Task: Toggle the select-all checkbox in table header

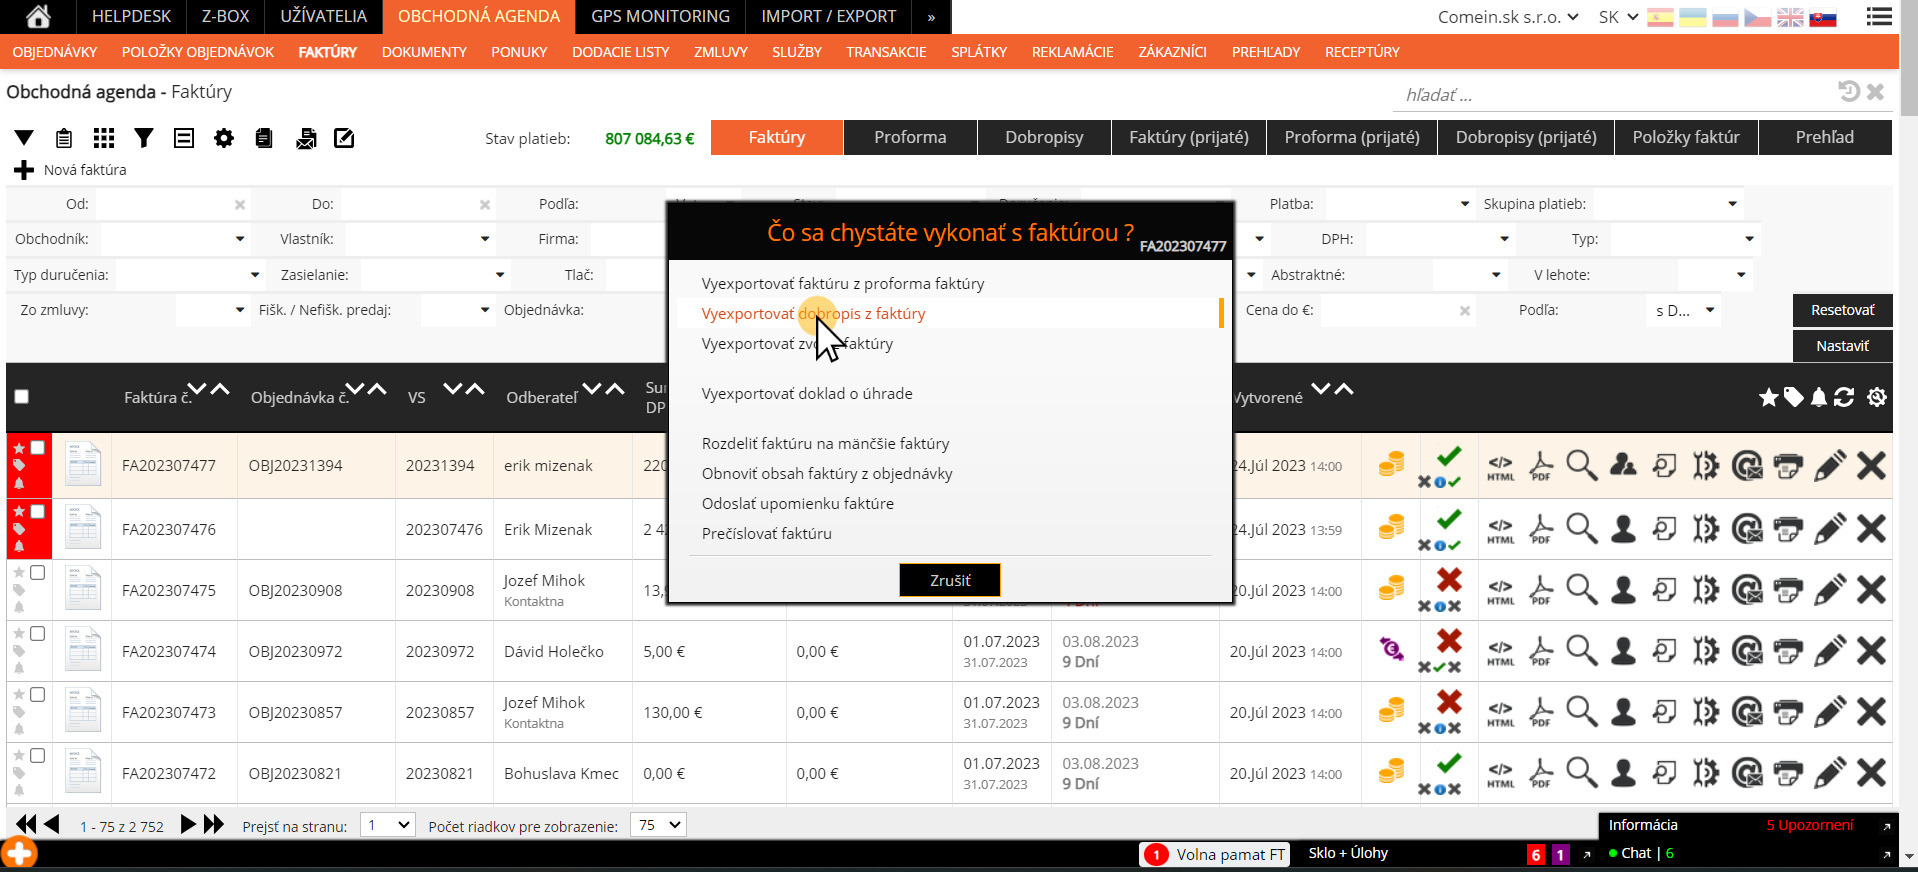Action: point(21,397)
